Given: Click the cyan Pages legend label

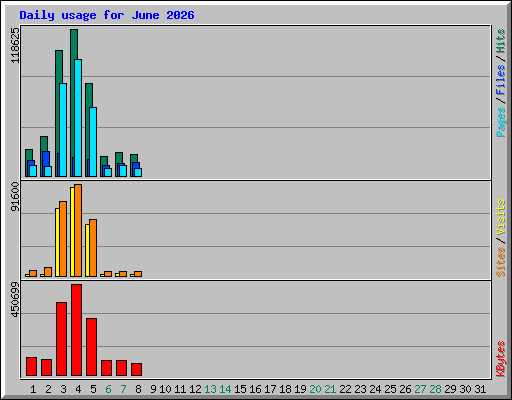Looking at the screenshot, I should tap(501, 122).
